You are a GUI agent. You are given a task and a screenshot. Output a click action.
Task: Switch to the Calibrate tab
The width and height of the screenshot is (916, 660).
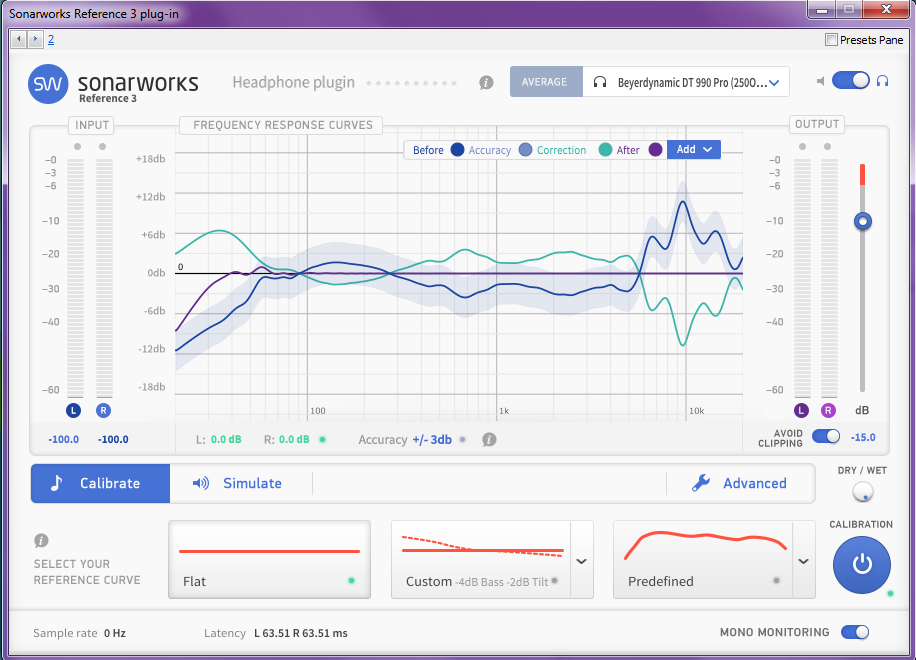coord(100,483)
